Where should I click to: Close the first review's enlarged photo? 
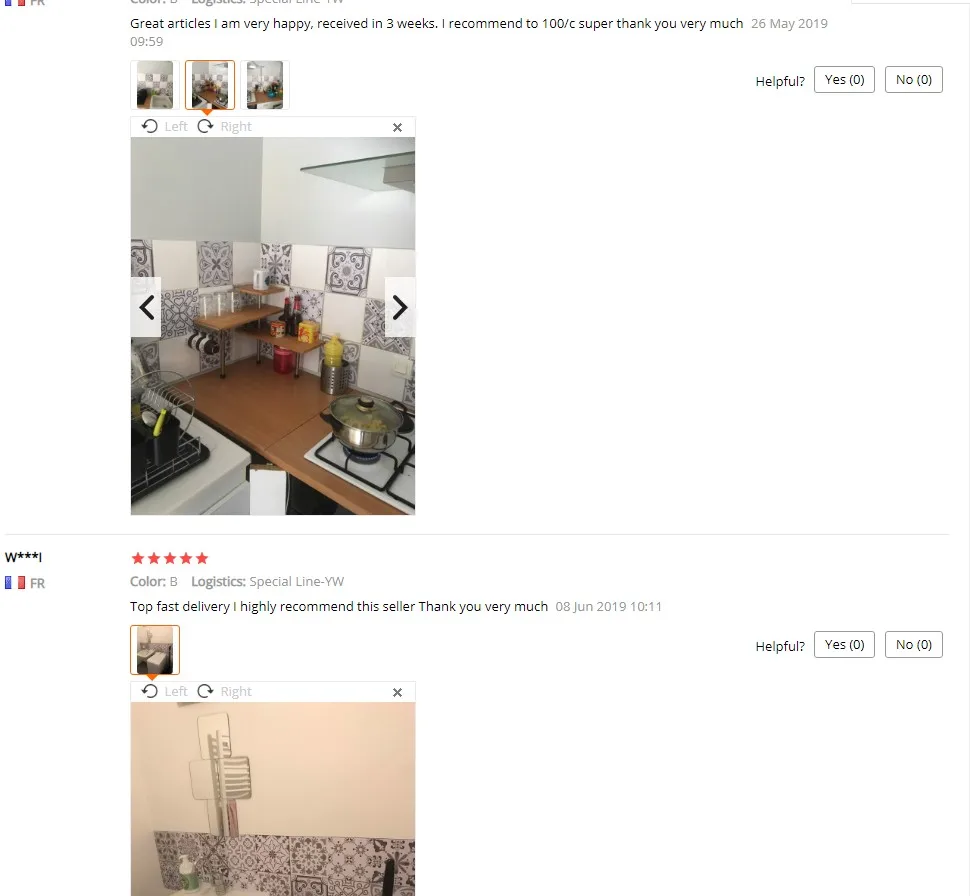tap(397, 127)
